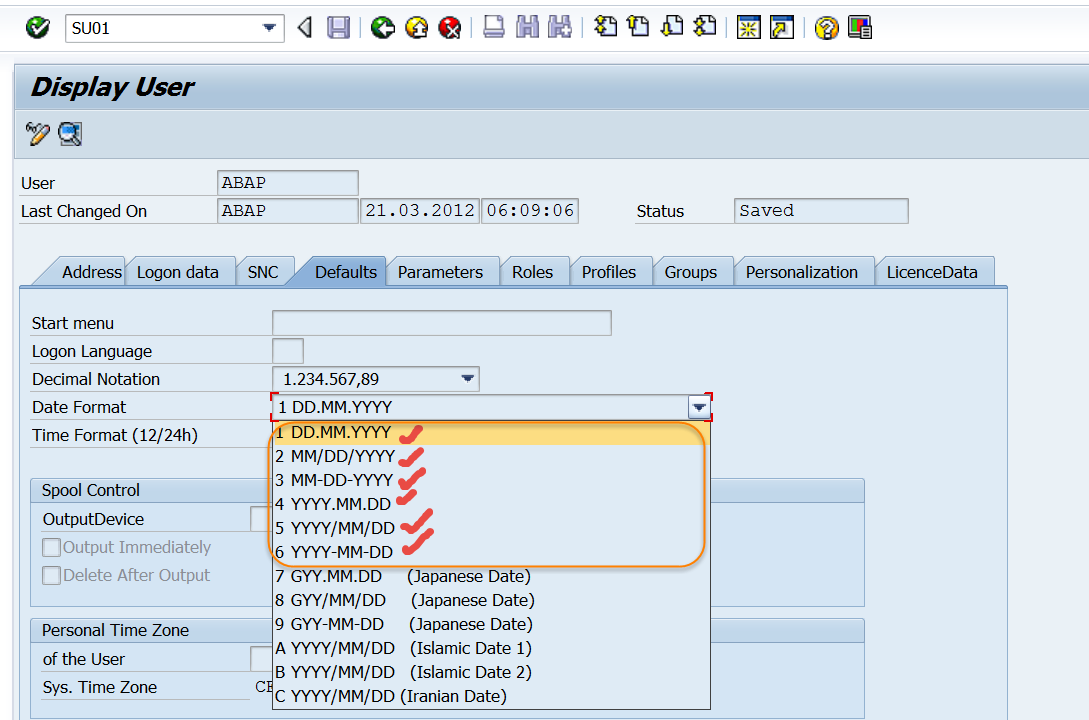This screenshot has height=720, width=1089.
Task: Collapse the Date Format dropdown list
Action: [700, 407]
